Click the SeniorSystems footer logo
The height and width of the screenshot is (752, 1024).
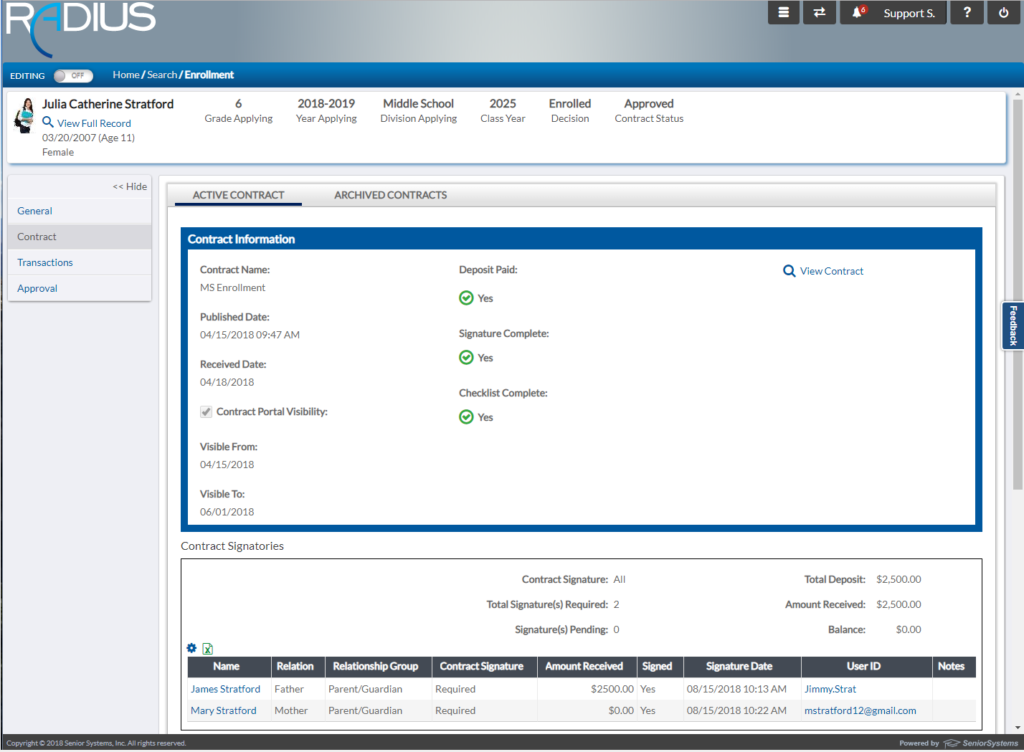tap(980, 743)
